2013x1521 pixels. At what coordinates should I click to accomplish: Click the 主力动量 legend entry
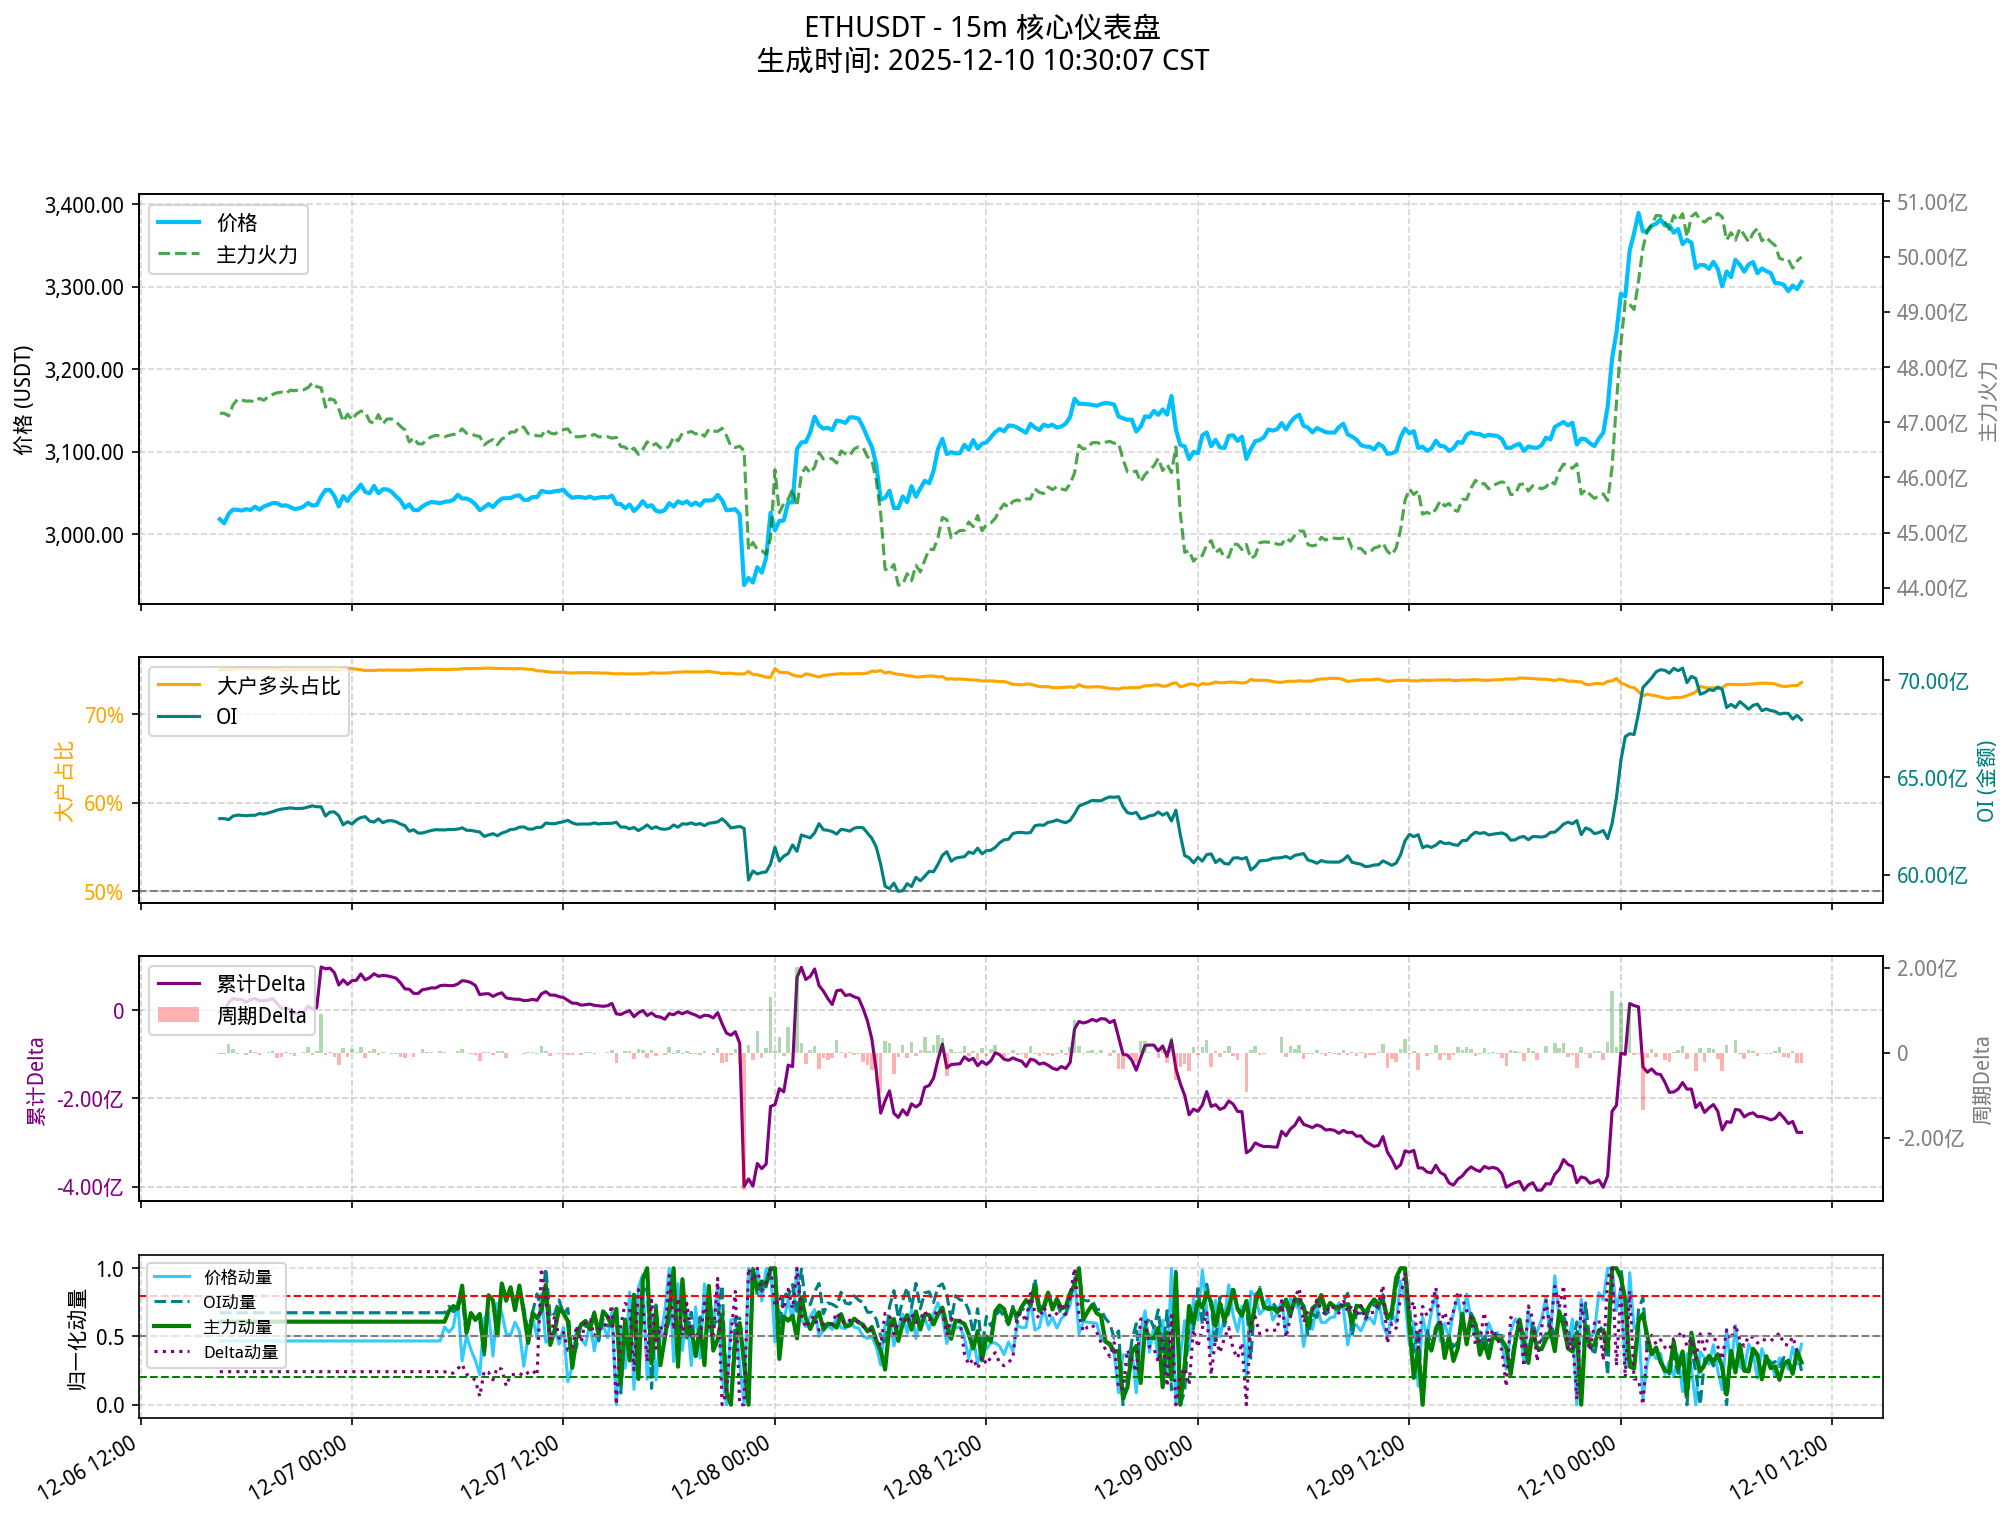(237, 1328)
